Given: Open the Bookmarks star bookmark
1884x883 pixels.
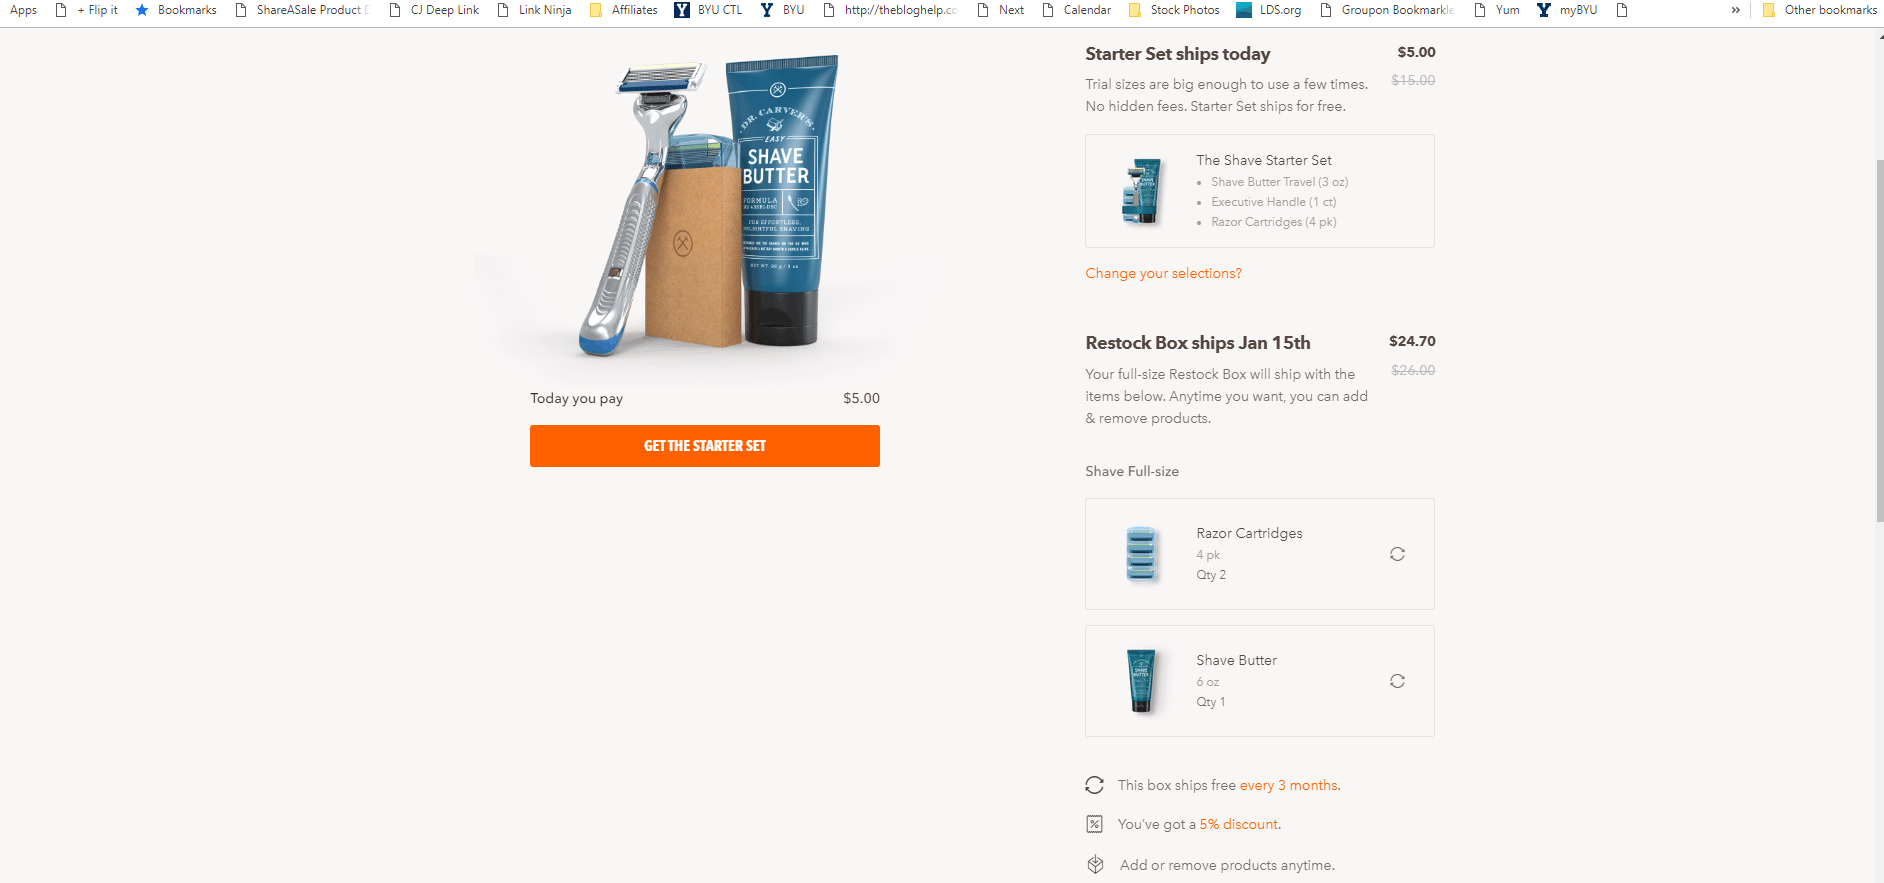Looking at the screenshot, I should click(x=176, y=10).
